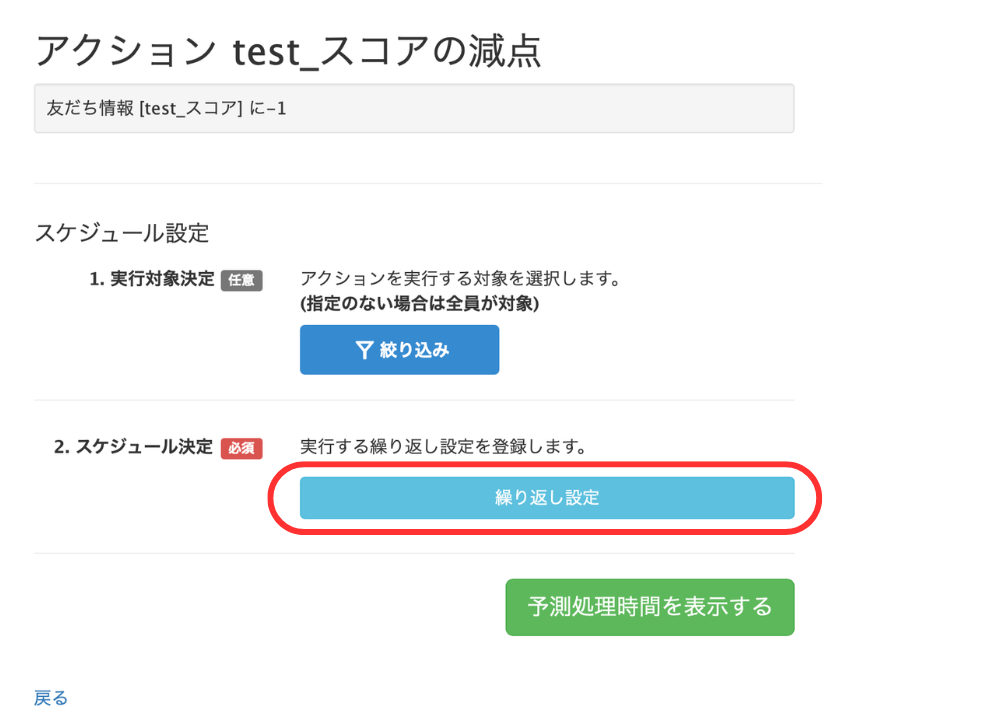Click the divider above the green button
982x726 pixels.
(414, 553)
